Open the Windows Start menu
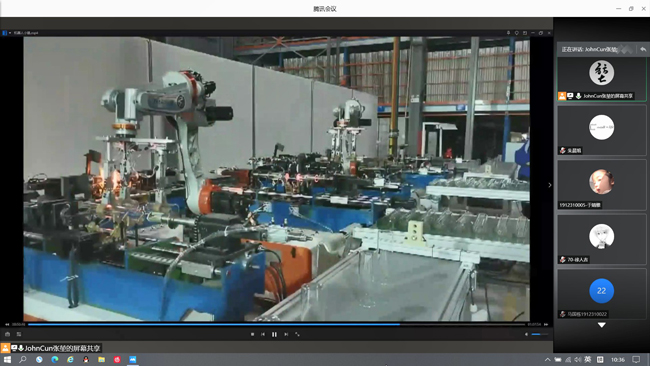The height and width of the screenshot is (366, 650). 7,359
